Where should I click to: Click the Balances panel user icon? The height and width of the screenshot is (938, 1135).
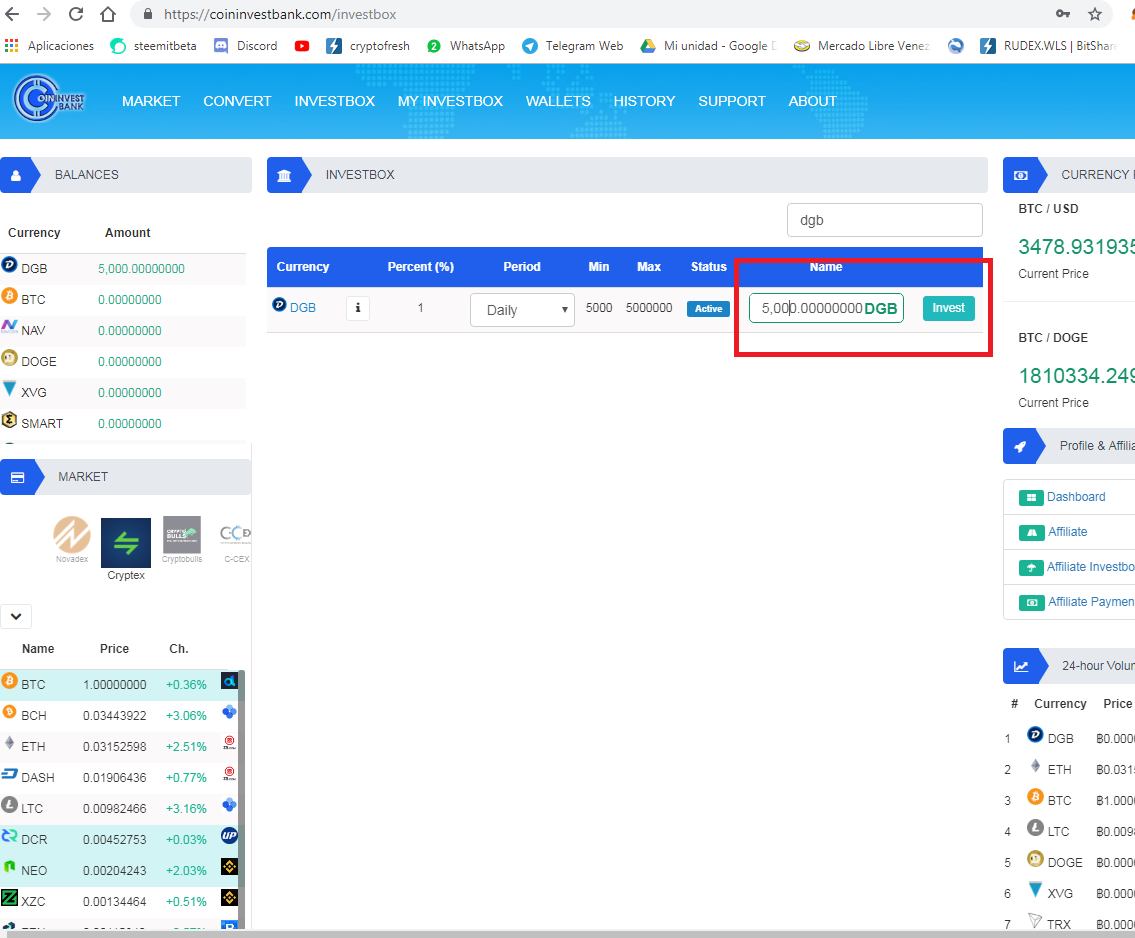(16, 175)
